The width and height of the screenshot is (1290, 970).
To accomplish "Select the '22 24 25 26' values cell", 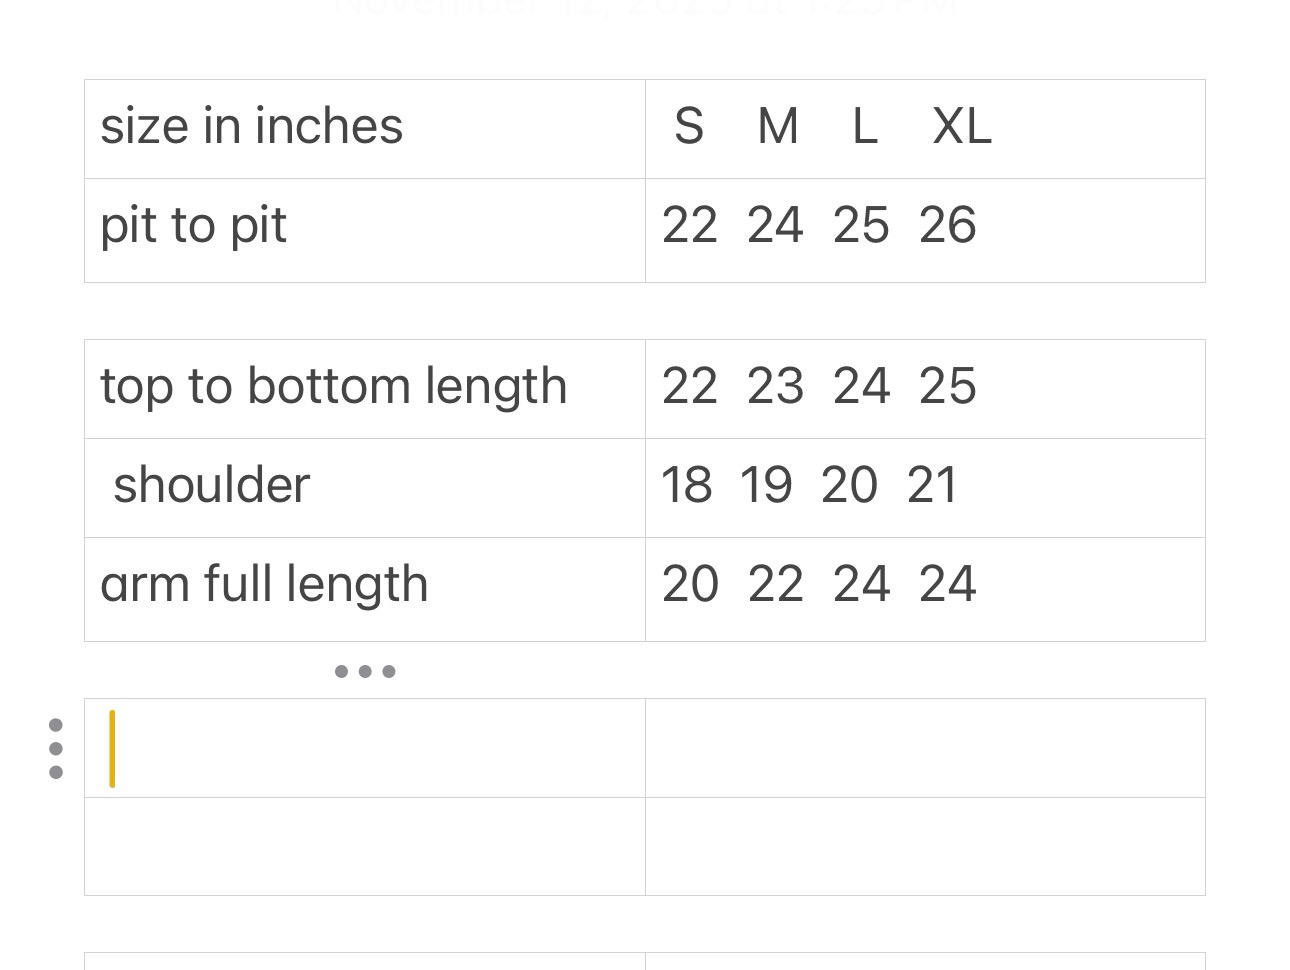I will (x=924, y=229).
